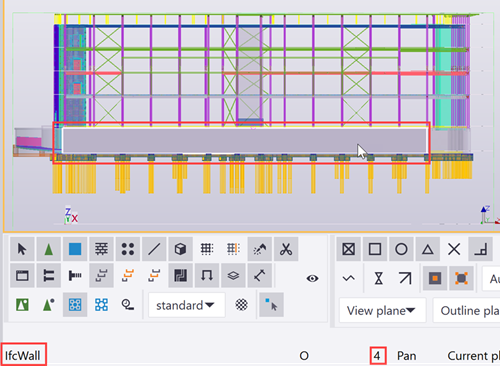Image resolution: width=500 pixels, height=366 pixels.
Task: Select the crossed-box snap to reference points icon
Action: click(349, 249)
